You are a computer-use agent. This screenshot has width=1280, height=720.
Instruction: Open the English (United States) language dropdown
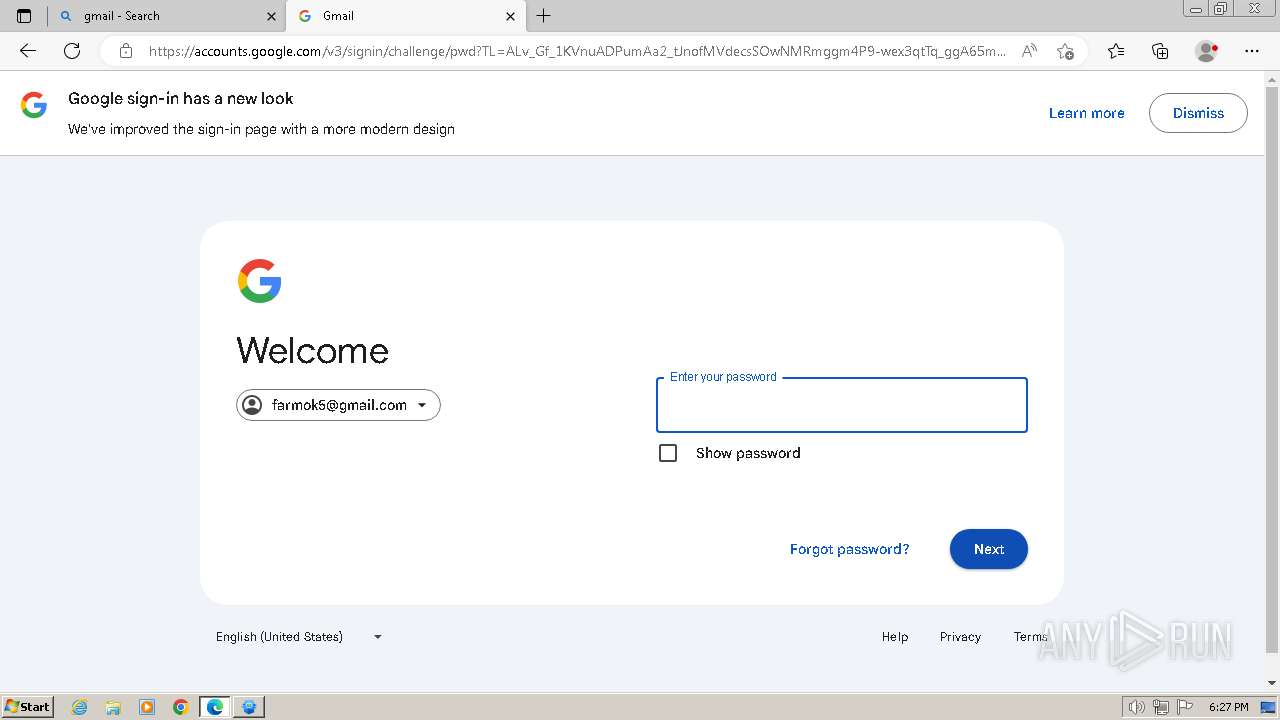pos(298,637)
